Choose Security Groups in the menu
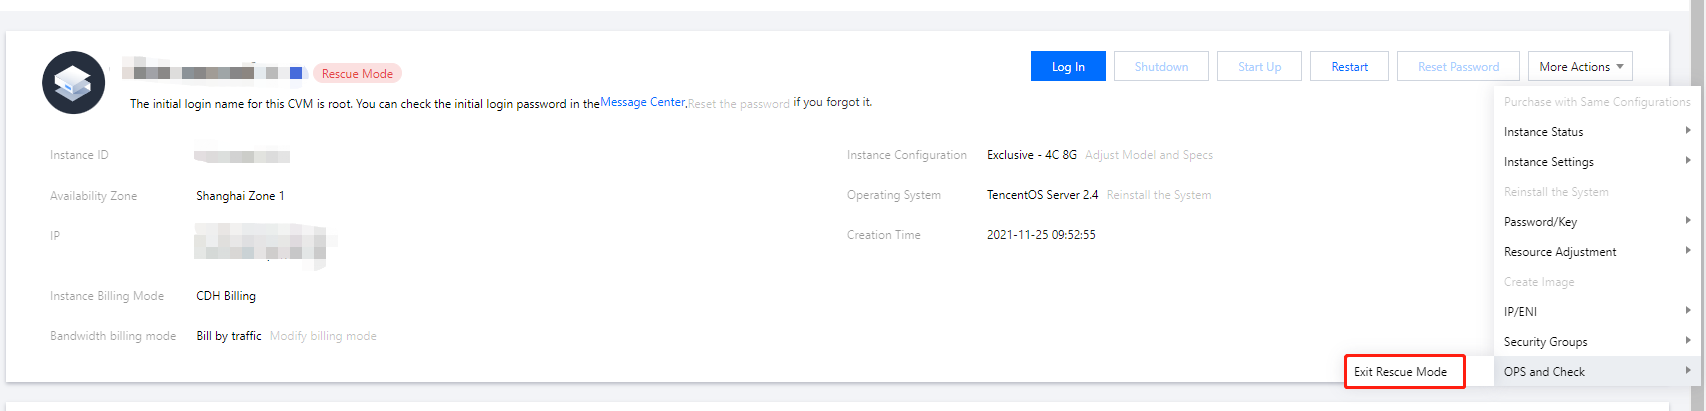This screenshot has width=1706, height=411. coord(1546,342)
